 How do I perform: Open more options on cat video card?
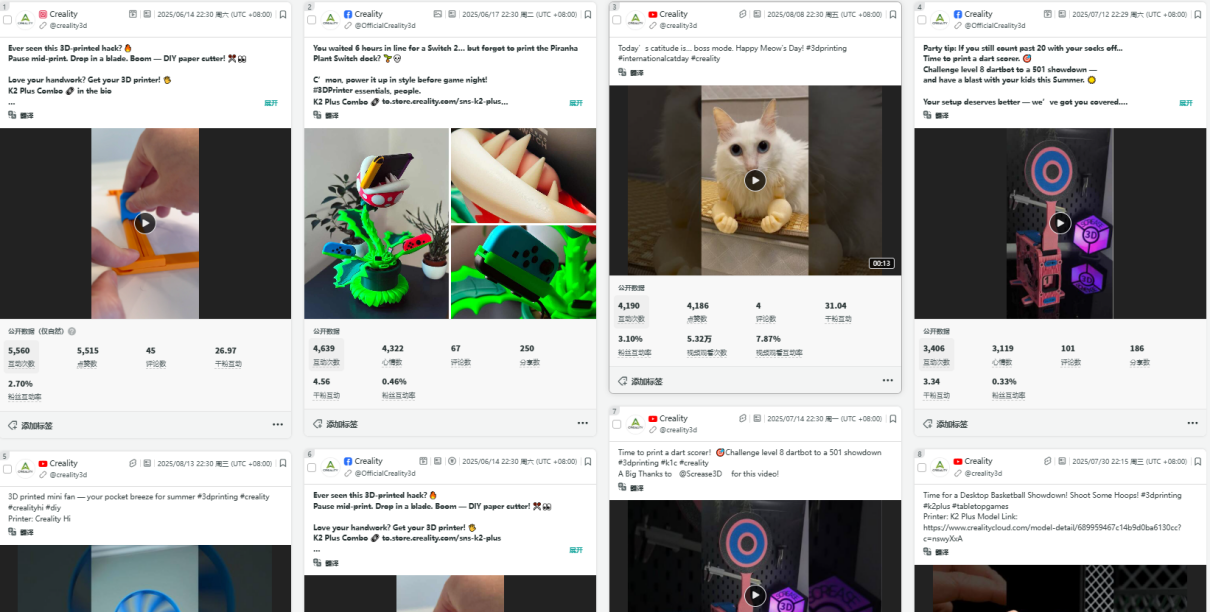point(887,380)
